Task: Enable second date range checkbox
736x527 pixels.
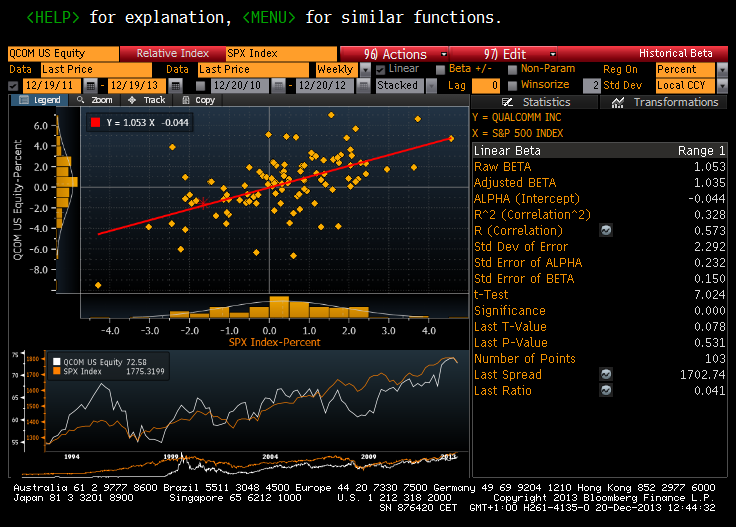Action: [200, 86]
